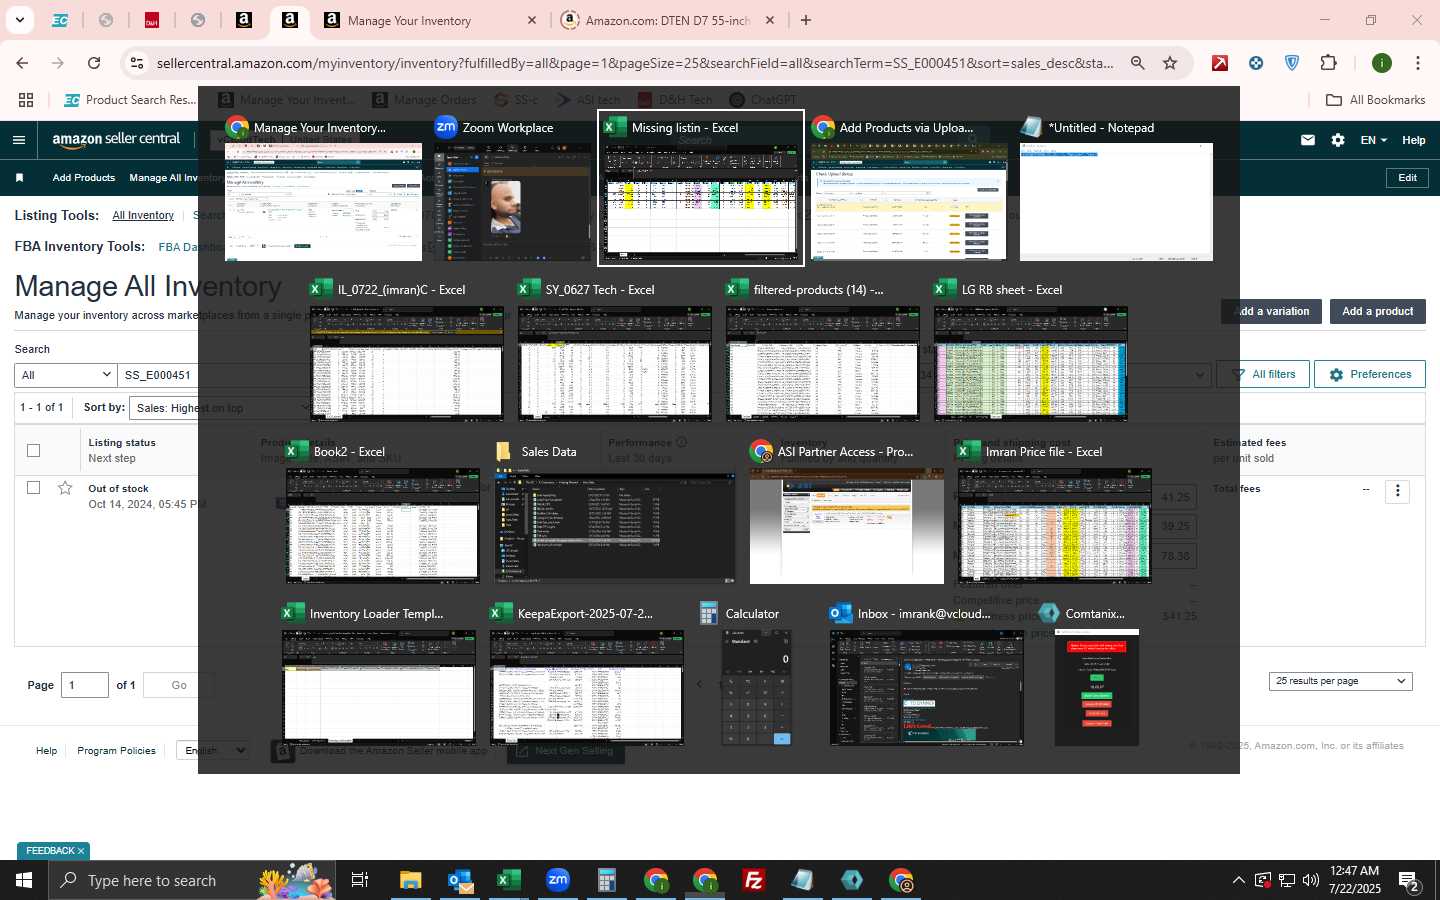Viewport: 1440px width, 900px height.
Task: Click the page number input field
Action: pyautogui.click(x=85, y=685)
